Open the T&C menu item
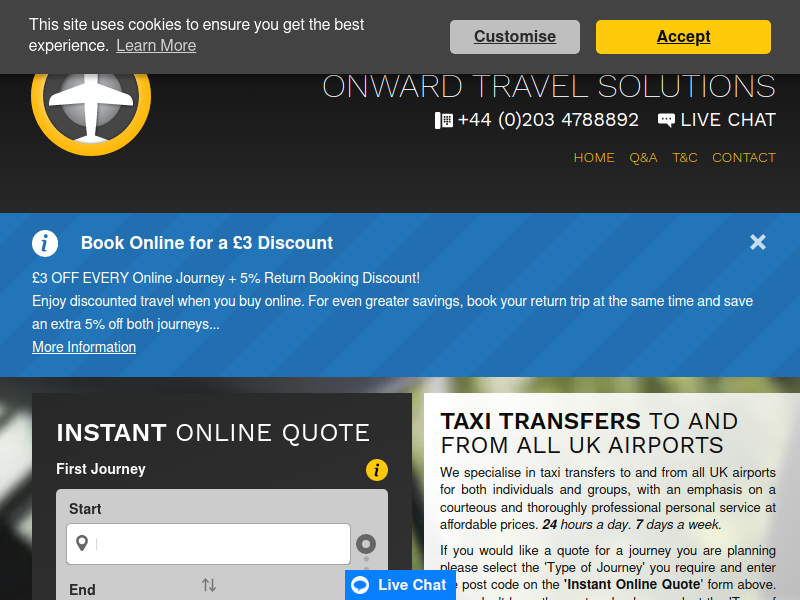The image size is (800, 600). pyautogui.click(x=685, y=158)
